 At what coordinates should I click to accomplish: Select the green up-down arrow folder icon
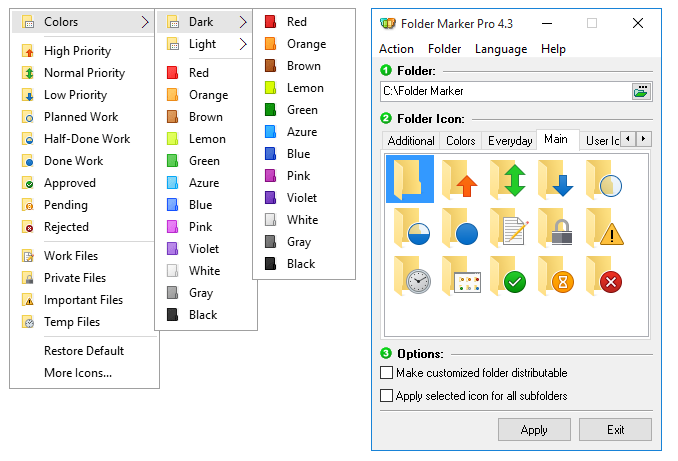509,180
